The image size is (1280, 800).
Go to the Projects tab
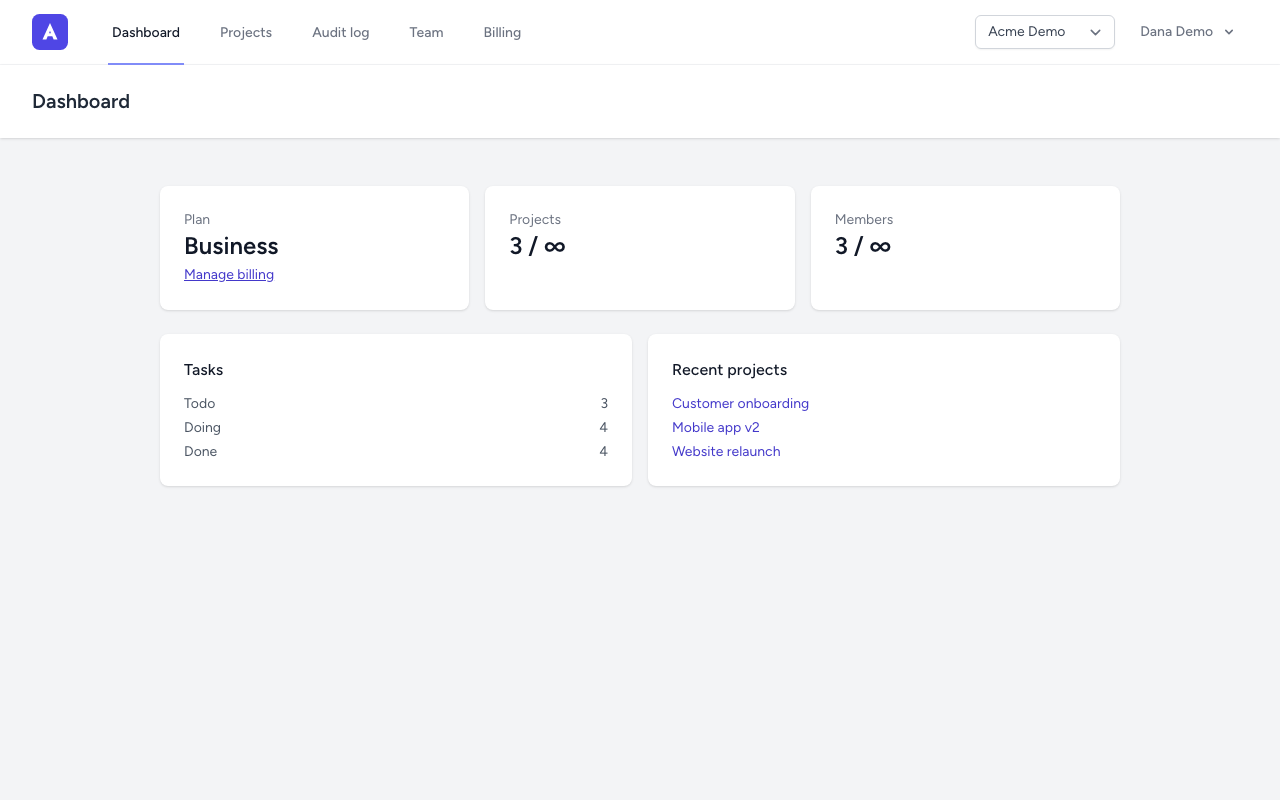click(x=246, y=32)
